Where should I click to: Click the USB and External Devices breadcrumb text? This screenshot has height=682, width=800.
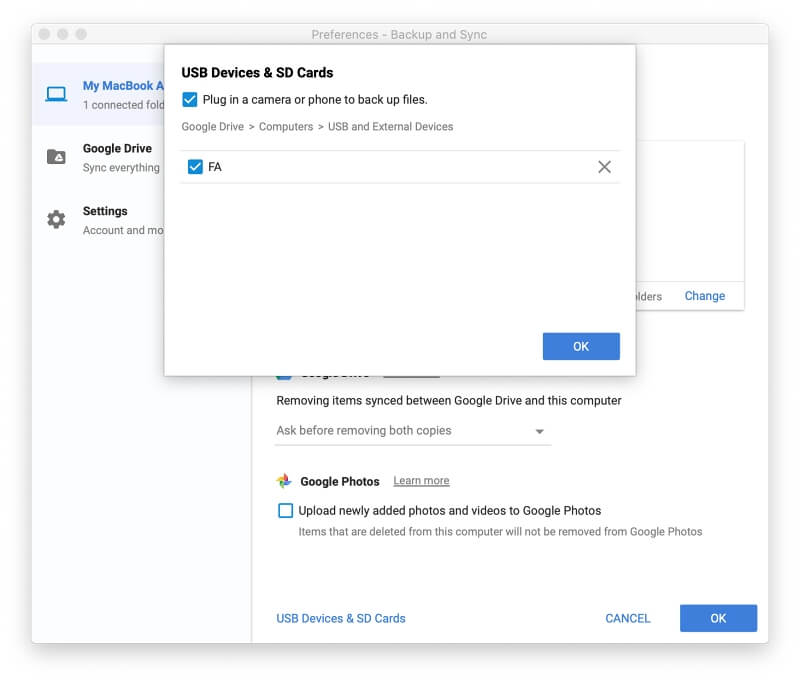pyautogui.click(x=390, y=127)
